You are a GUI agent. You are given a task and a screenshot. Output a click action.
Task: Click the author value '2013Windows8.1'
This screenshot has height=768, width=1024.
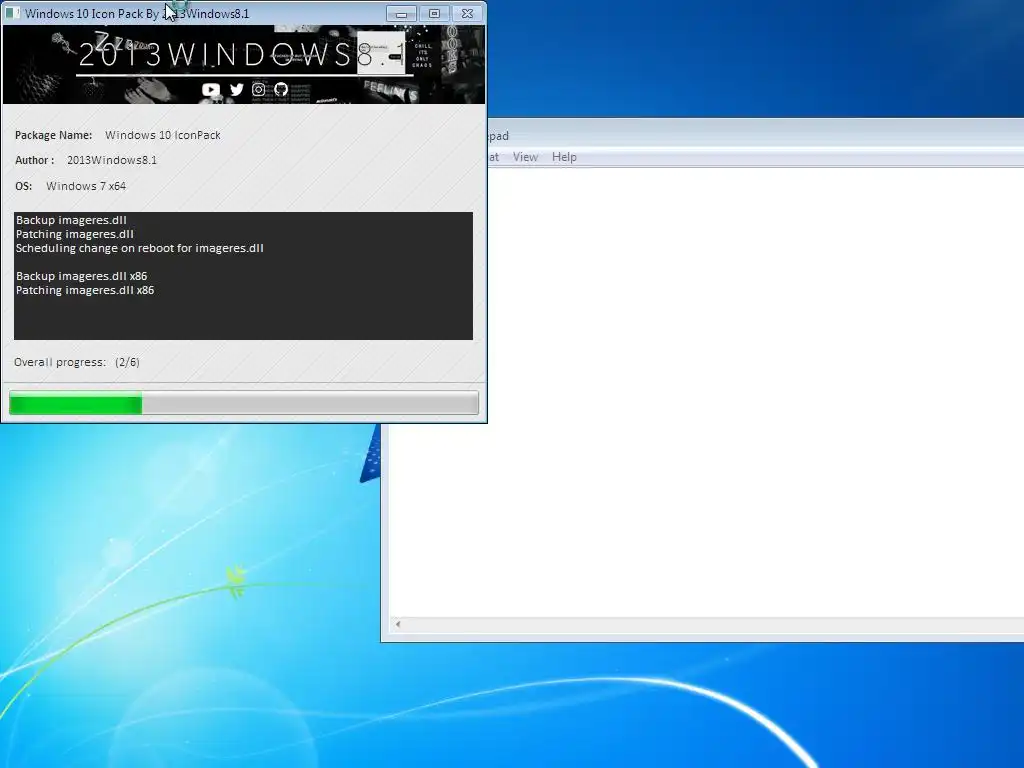point(112,160)
